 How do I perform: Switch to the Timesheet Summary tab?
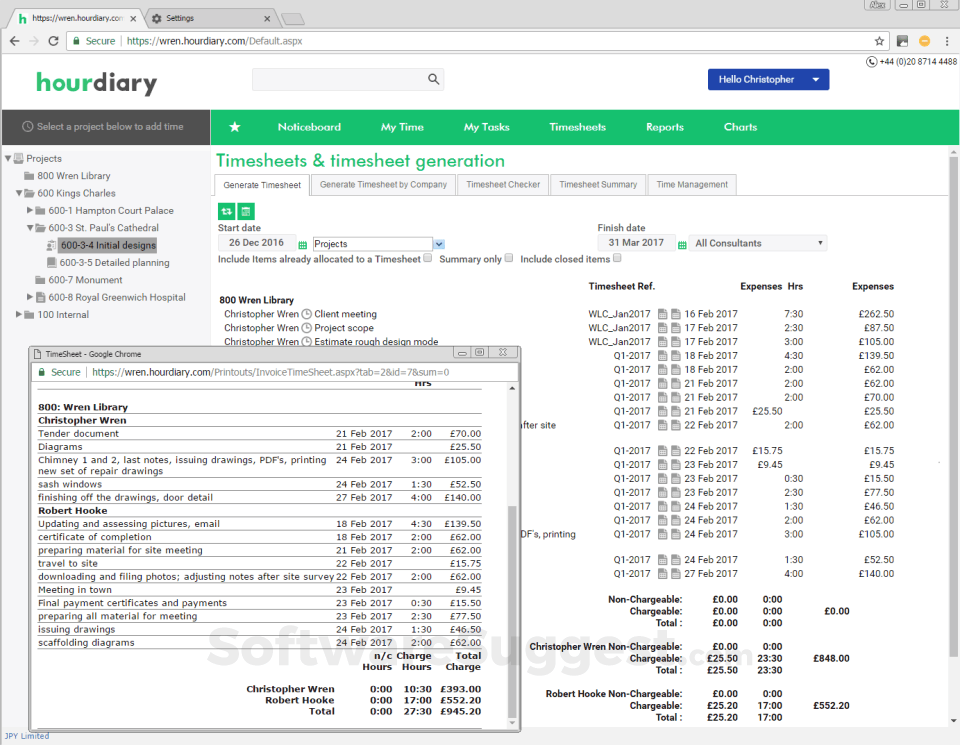(598, 184)
